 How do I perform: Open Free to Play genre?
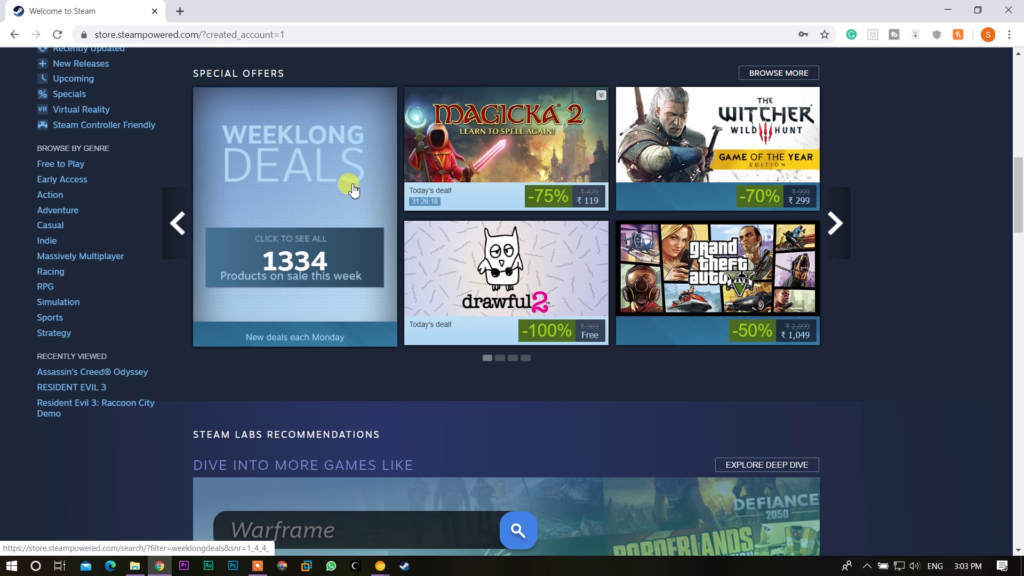pos(61,164)
